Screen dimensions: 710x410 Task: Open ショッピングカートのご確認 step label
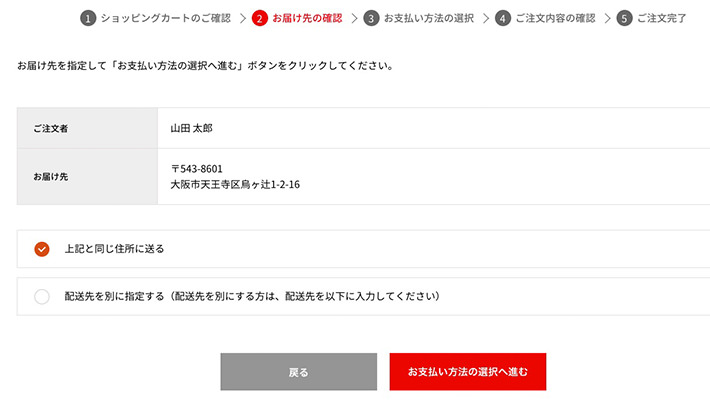[165, 18]
